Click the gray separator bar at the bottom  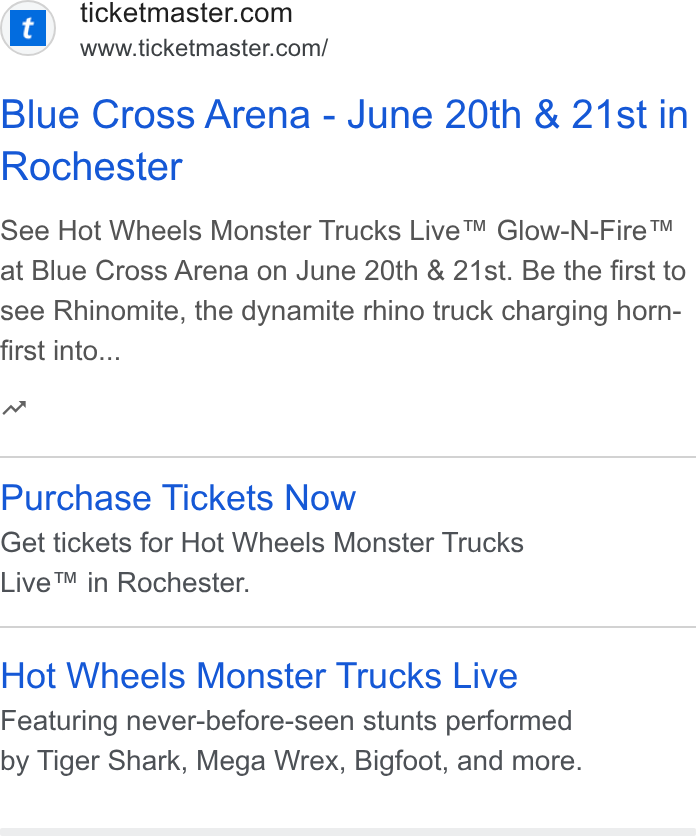pos(348,832)
